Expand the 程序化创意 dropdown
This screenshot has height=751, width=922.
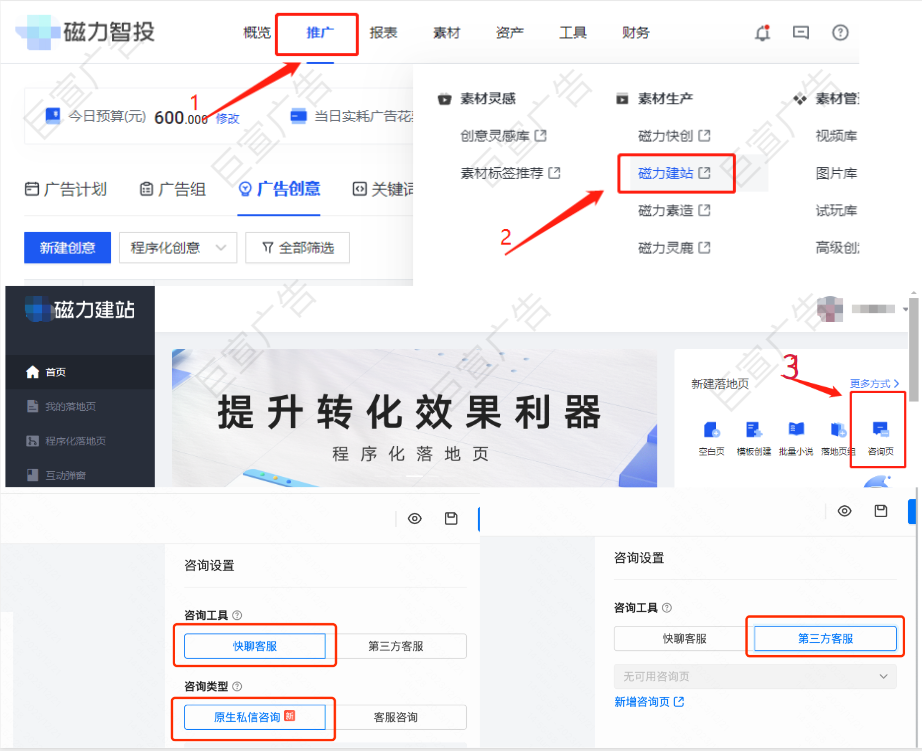pos(177,247)
